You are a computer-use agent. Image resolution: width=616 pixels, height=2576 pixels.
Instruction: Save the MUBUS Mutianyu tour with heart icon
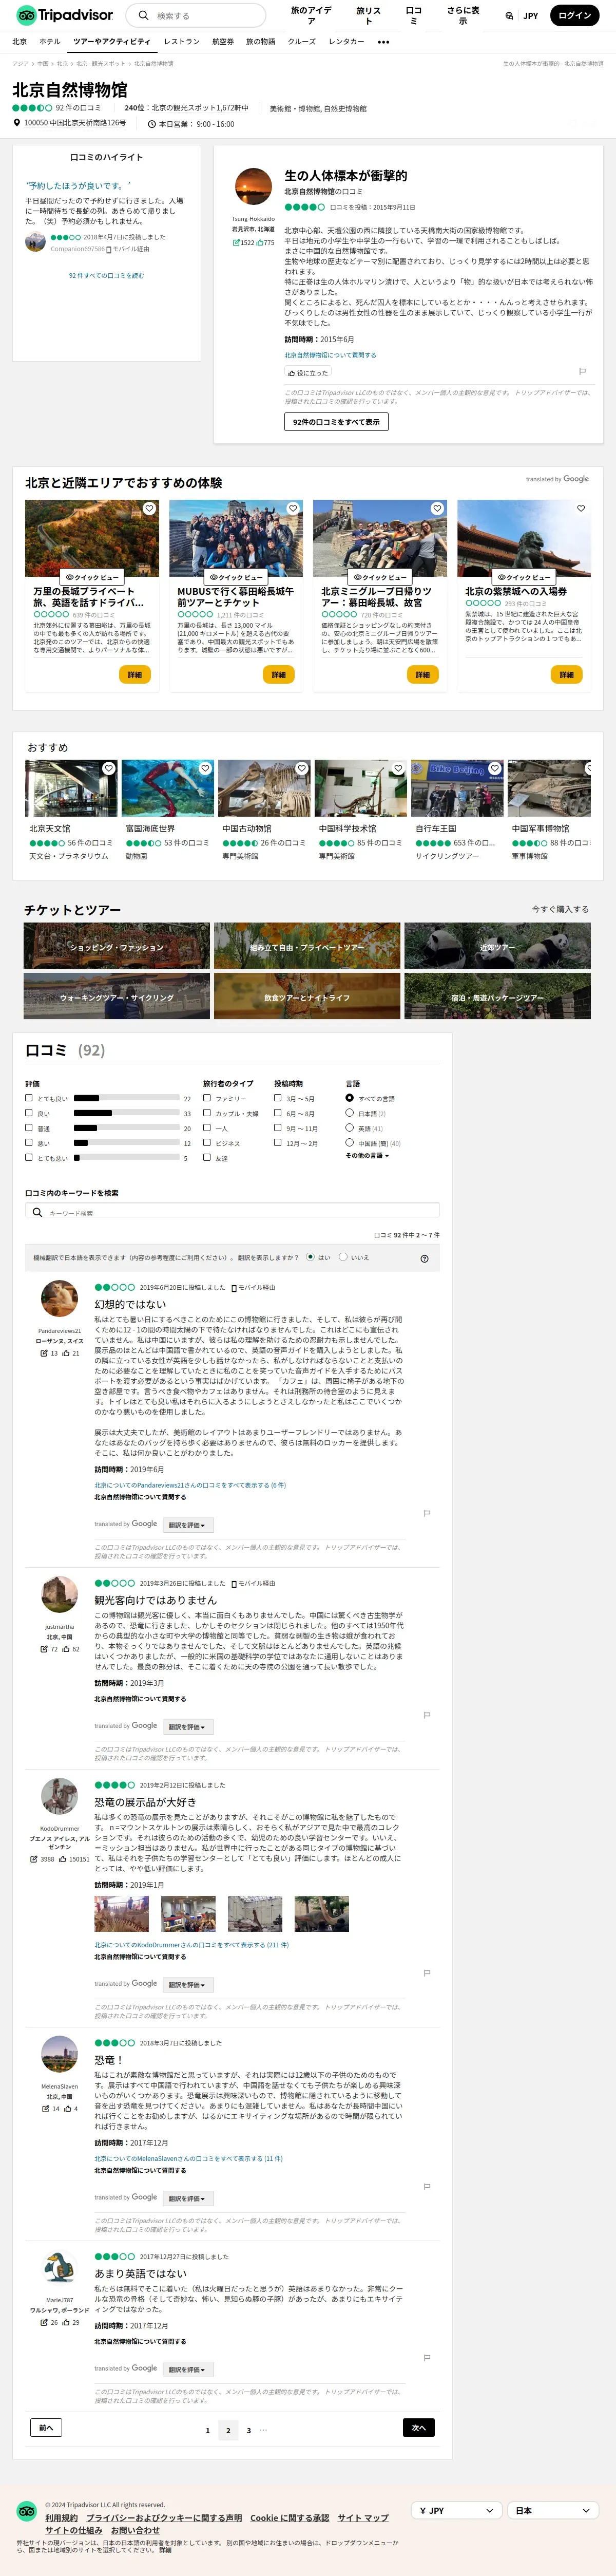point(293,508)
